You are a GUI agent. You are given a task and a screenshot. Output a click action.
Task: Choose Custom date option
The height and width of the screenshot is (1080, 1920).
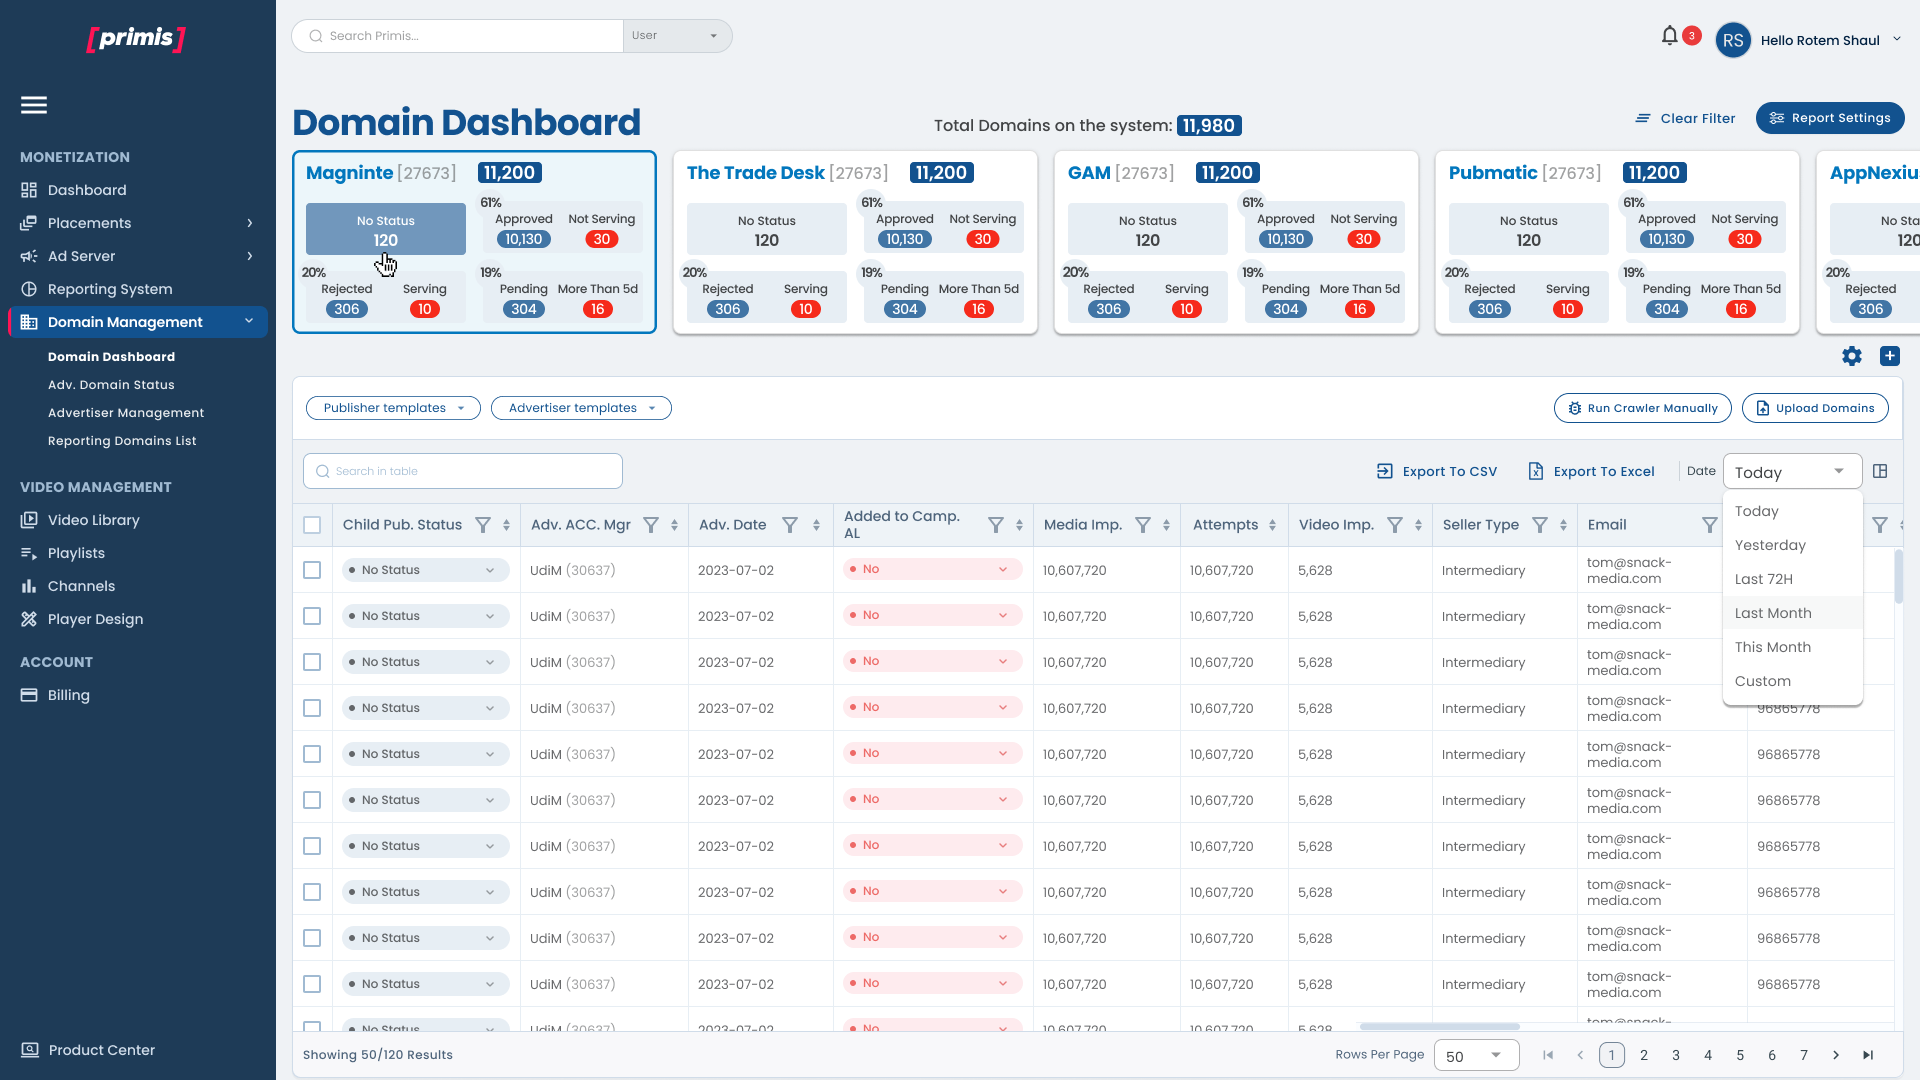[1792, 681]
